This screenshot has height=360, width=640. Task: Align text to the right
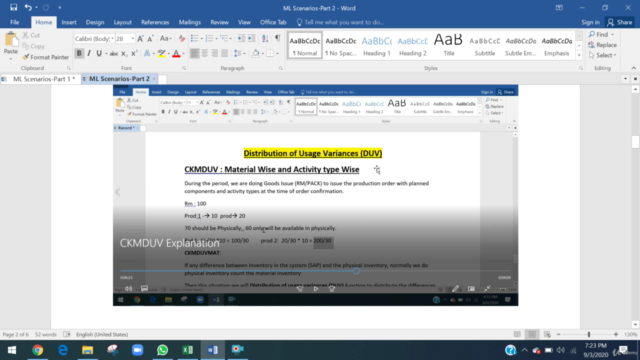214,53
